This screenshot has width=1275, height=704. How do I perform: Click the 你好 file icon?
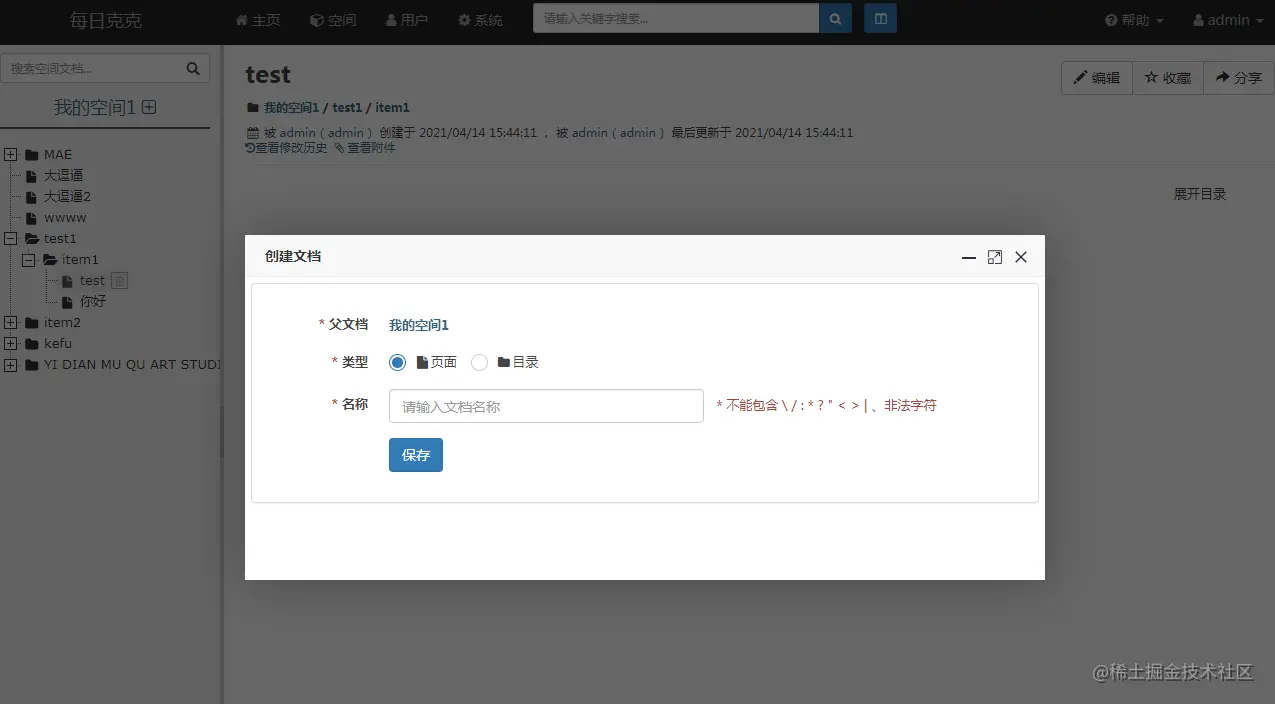click(68, 302)
